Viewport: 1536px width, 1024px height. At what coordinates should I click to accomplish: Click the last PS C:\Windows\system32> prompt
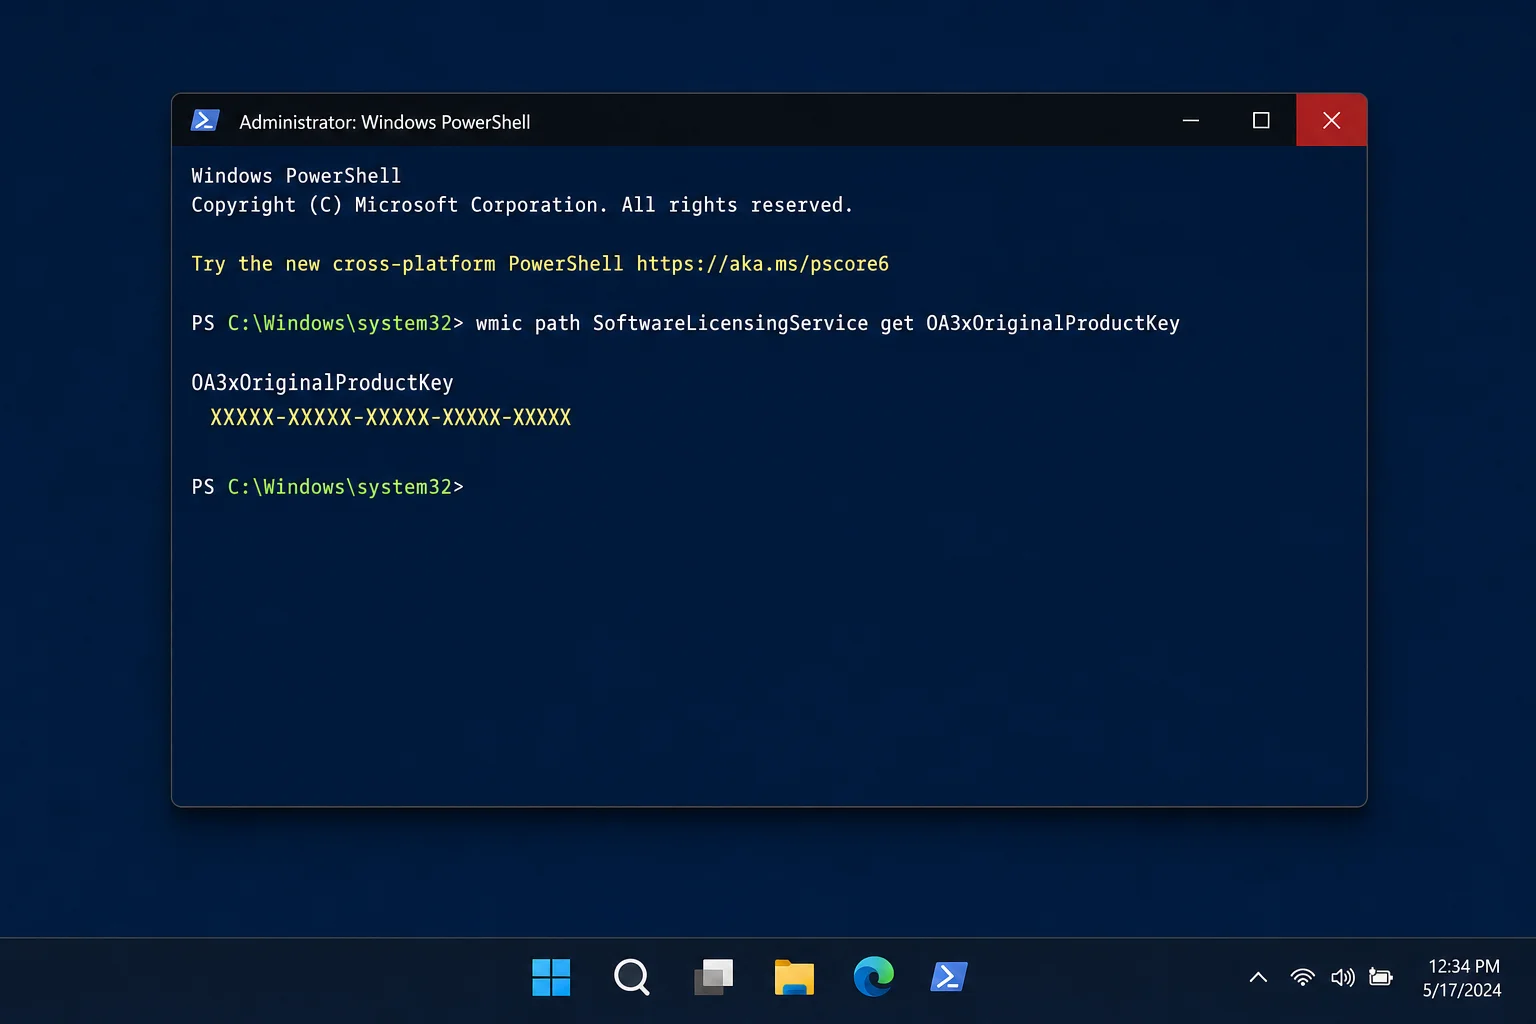327,487
